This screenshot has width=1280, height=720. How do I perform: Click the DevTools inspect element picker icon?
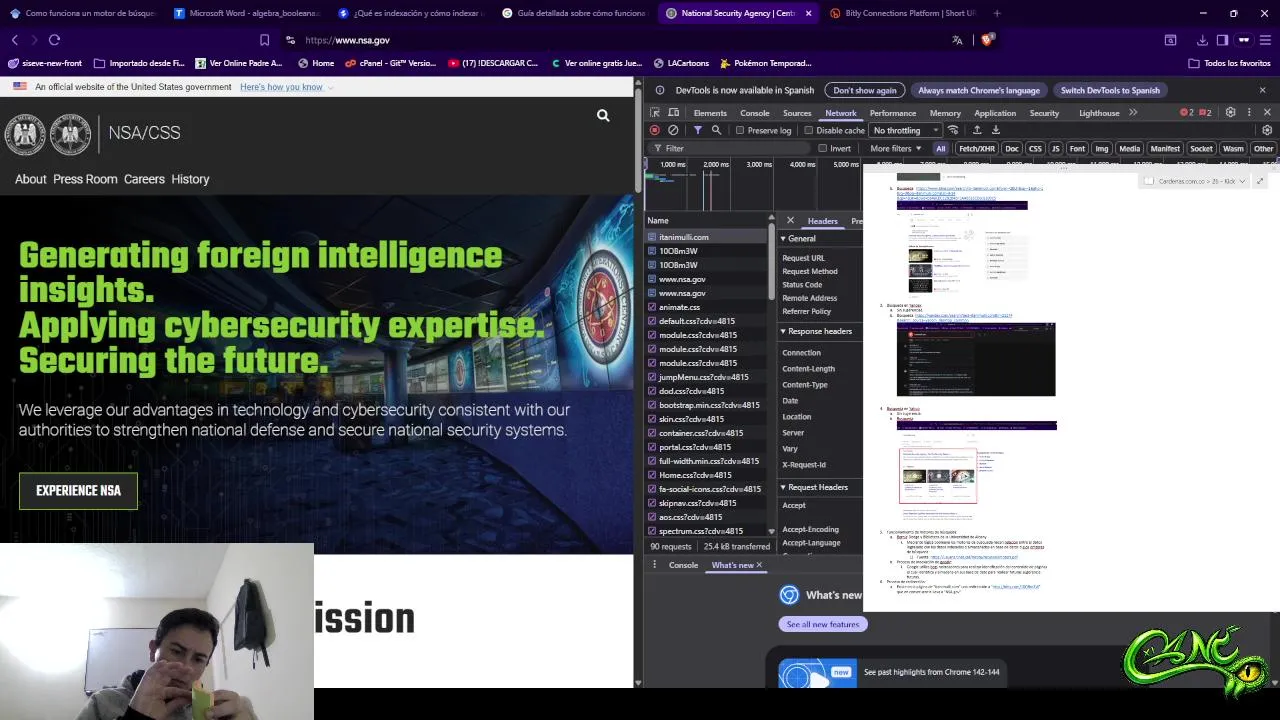(x=655, y=113)
